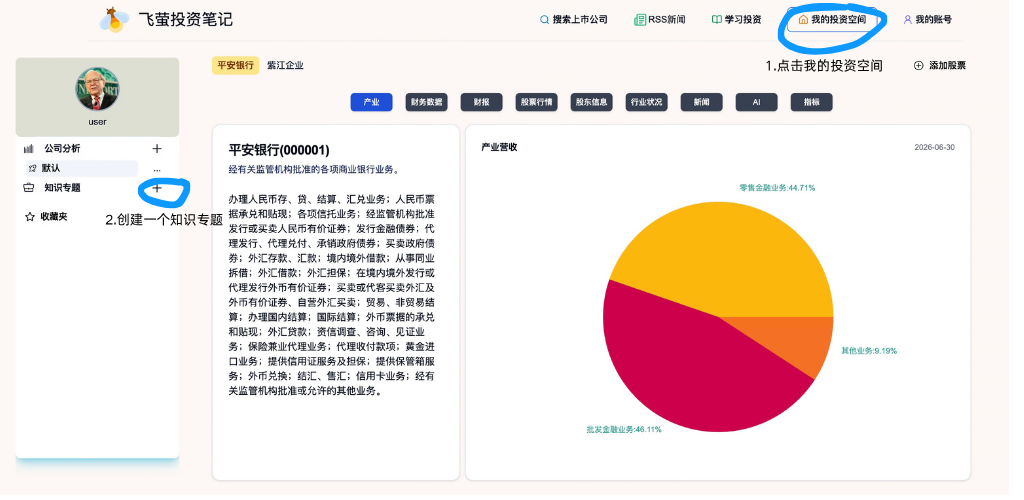Create a new 知识专题 with plus

point(157,188)
